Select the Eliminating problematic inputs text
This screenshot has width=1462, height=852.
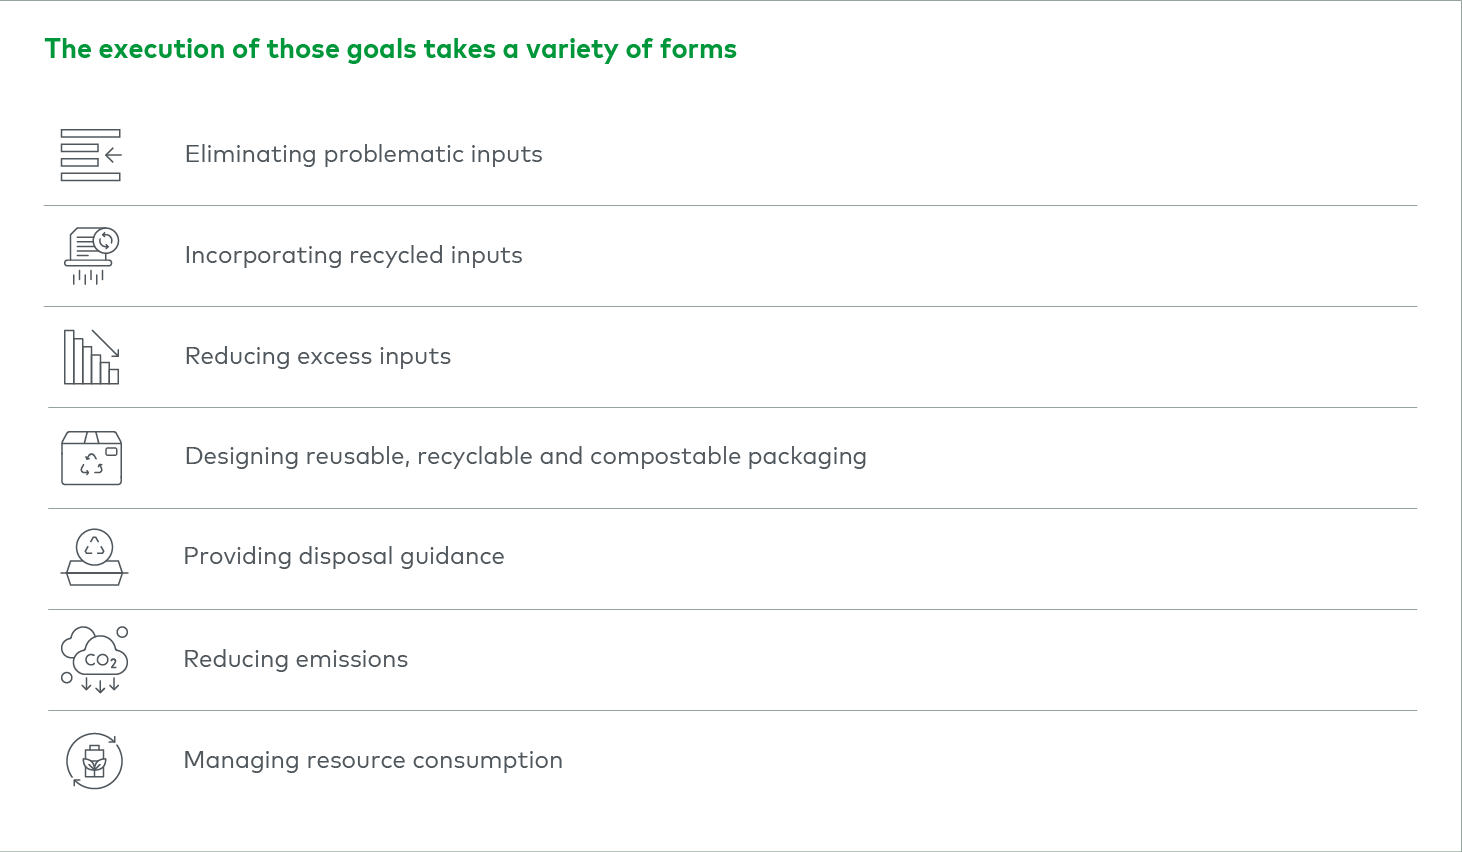pyautogui.click(x=364, y=154)
